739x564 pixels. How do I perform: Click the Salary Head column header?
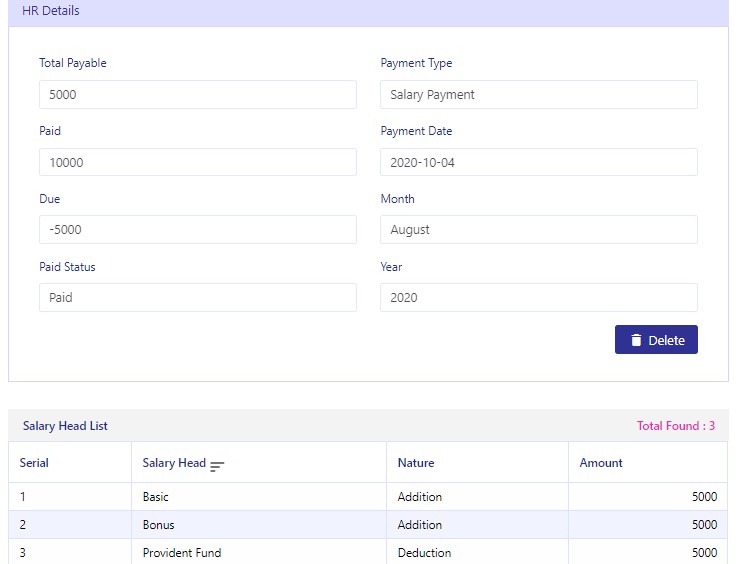(174, 463)
